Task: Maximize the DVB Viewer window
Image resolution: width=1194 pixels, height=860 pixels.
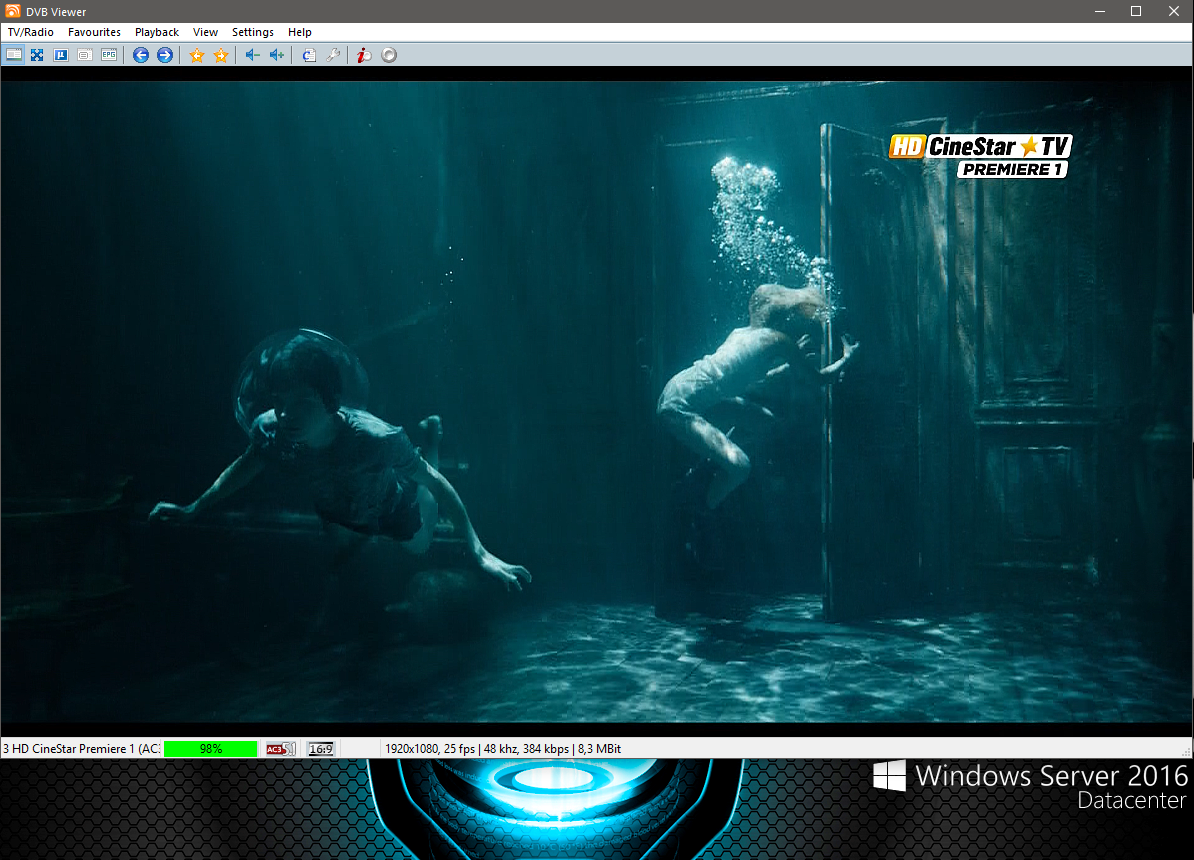Action: point(1136,11)
